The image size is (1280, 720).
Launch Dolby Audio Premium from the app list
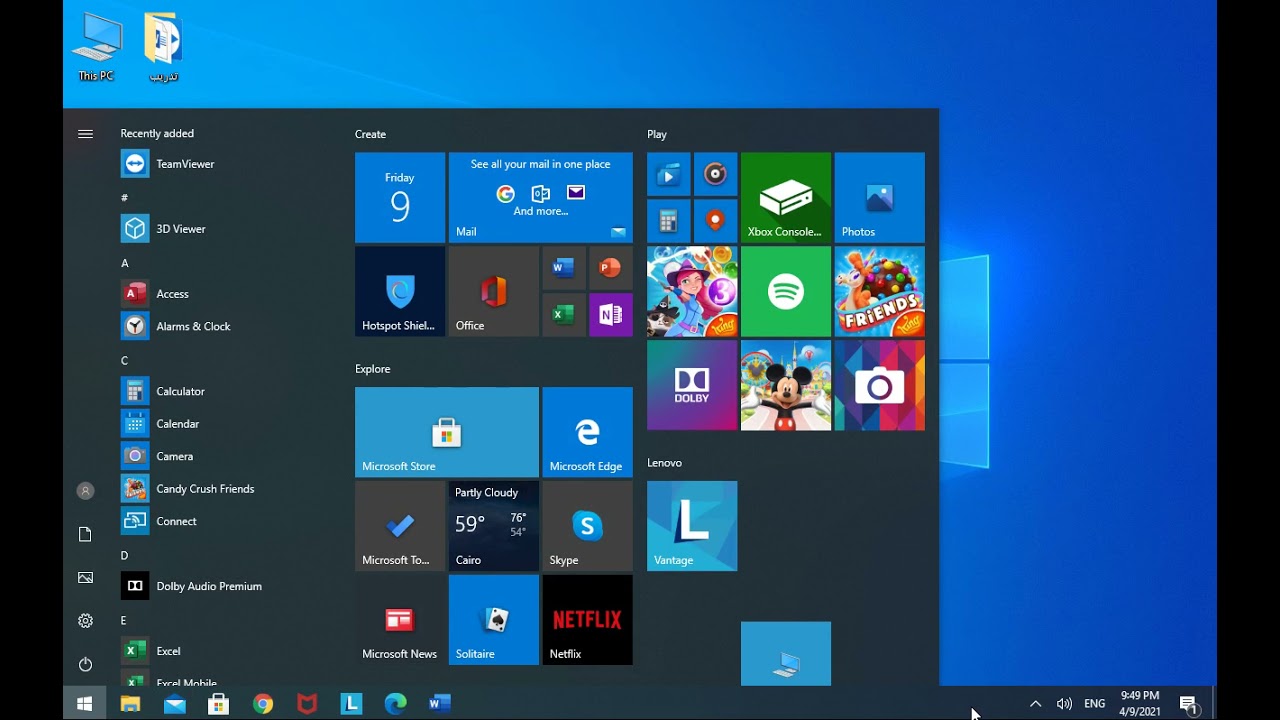229,586
